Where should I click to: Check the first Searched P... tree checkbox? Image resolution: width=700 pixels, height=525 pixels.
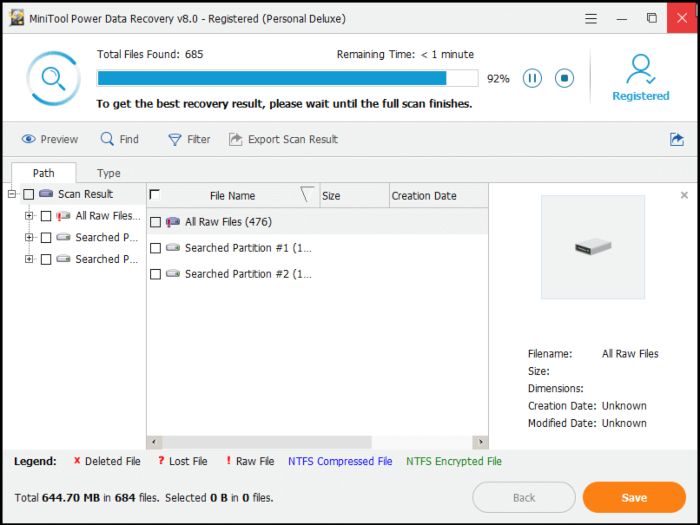click(46, 238)
